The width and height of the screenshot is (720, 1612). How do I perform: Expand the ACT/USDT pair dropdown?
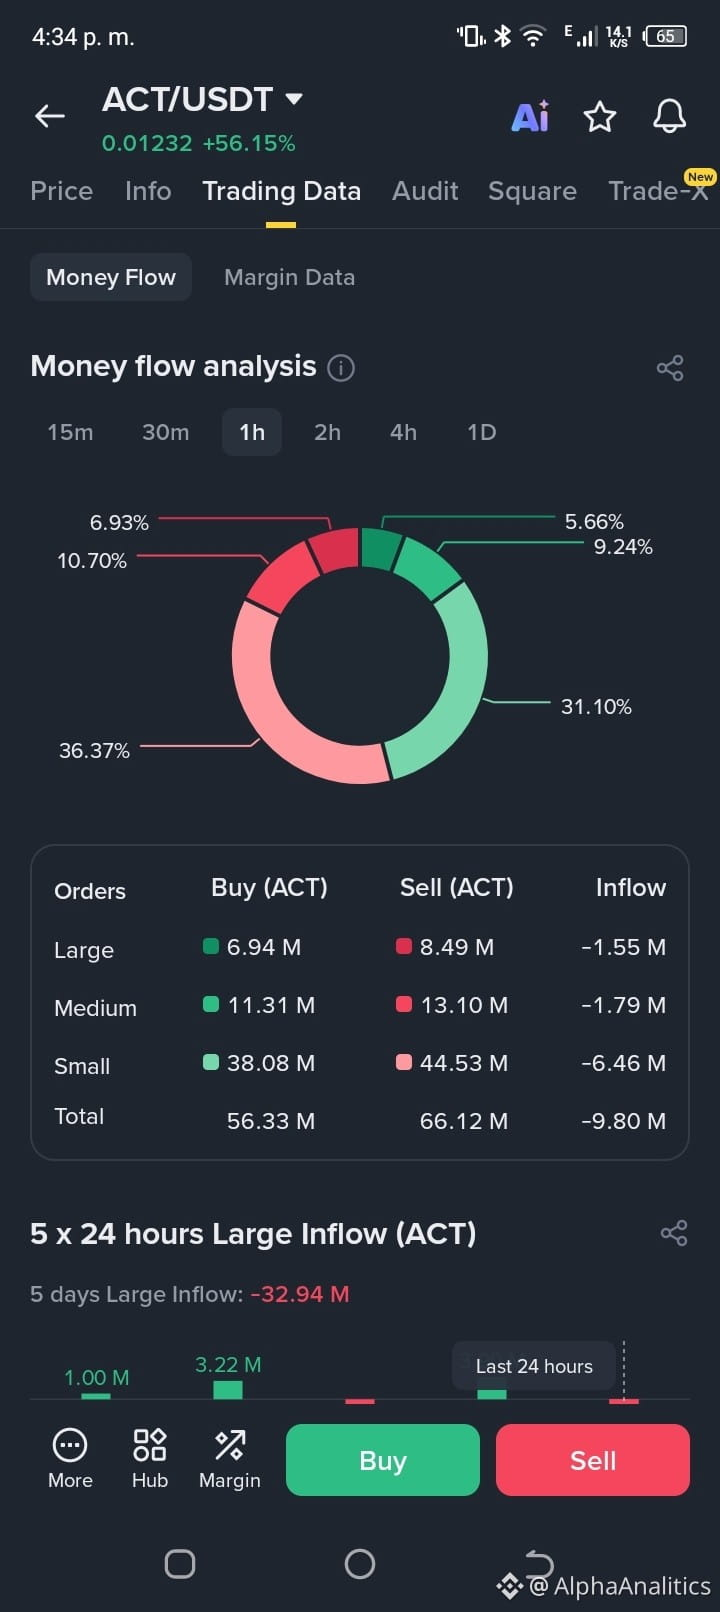pos(293,99)
